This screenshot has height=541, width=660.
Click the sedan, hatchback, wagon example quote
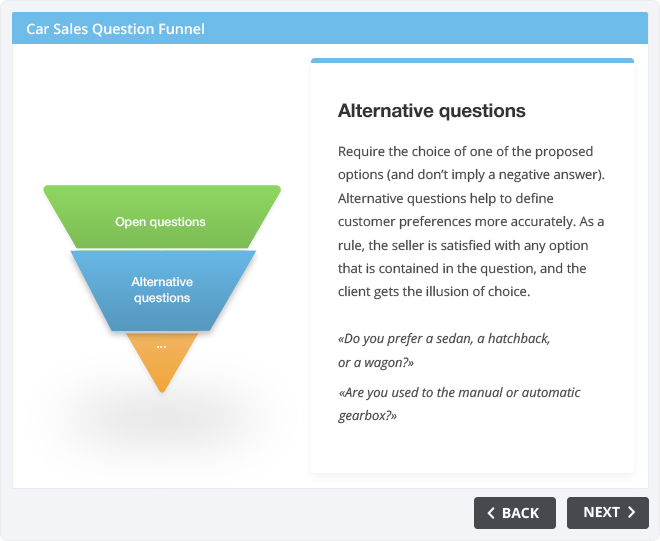(x=444, y=350)
